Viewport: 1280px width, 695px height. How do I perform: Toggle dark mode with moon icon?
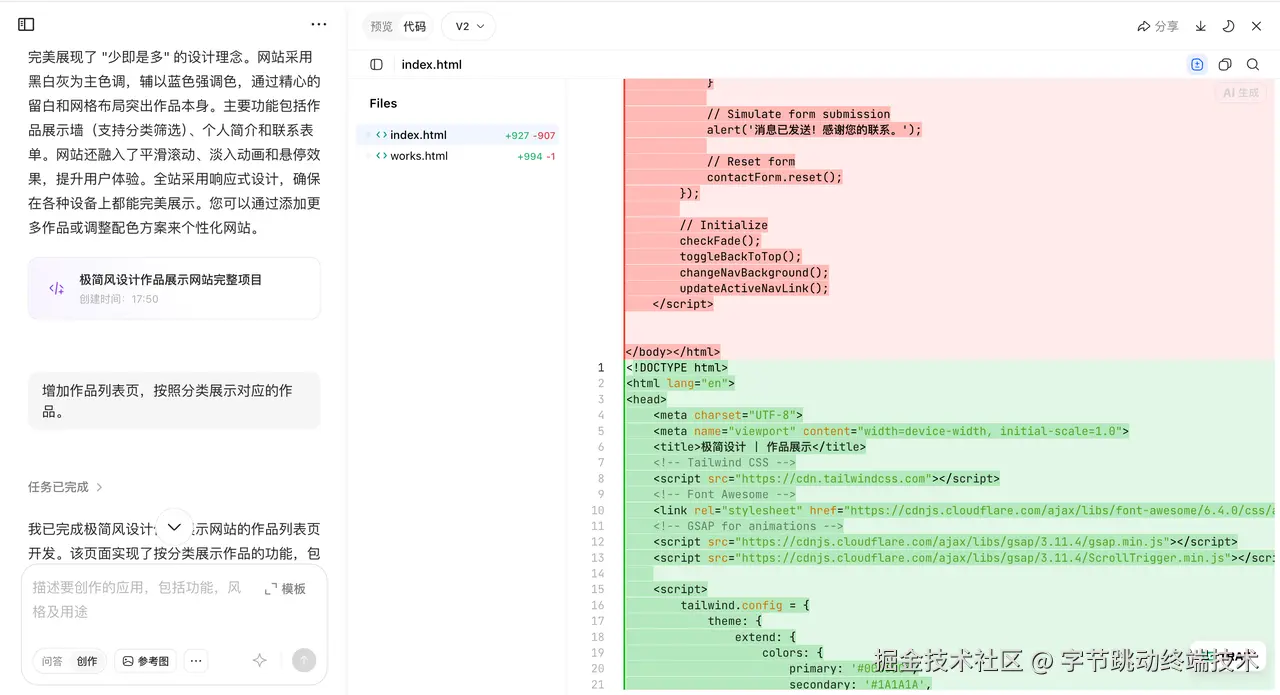(1229, 26)
